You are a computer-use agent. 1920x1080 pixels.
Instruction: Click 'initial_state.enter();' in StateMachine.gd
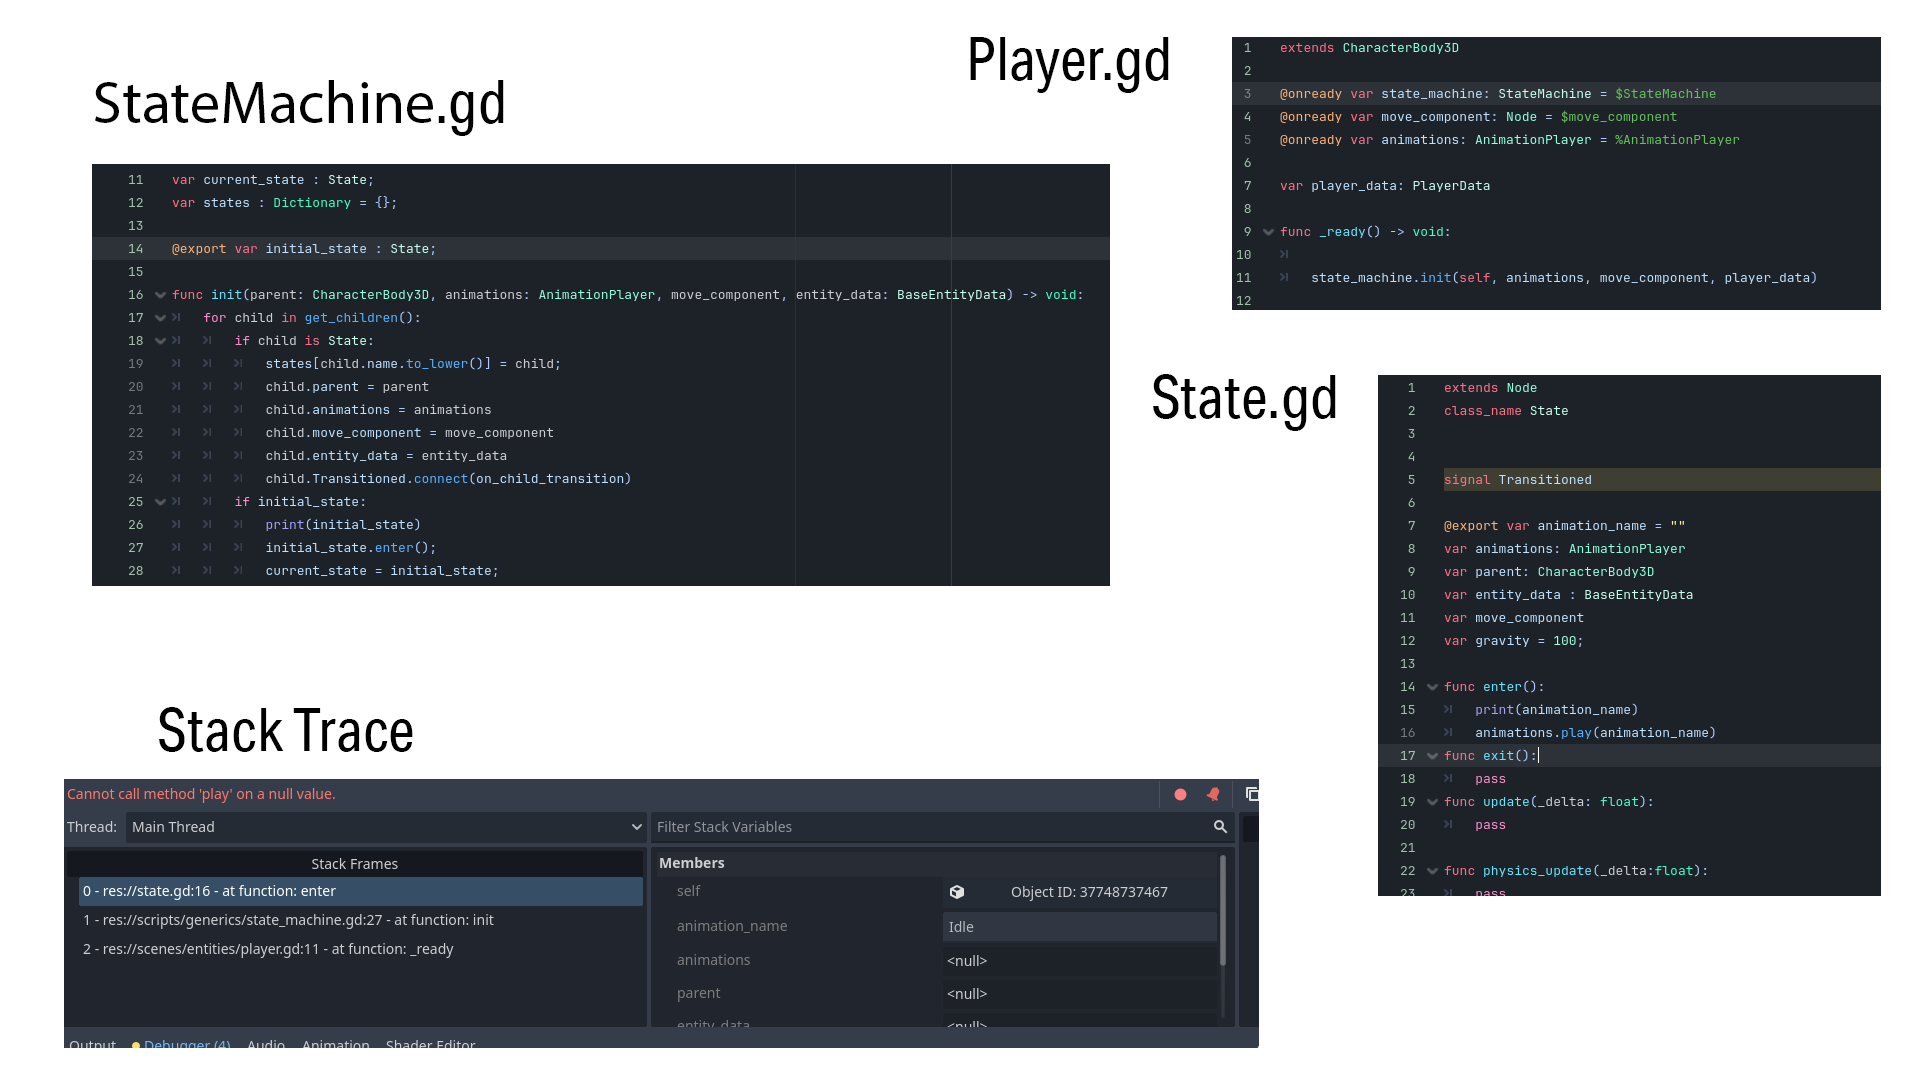click(x=350, y=548)
